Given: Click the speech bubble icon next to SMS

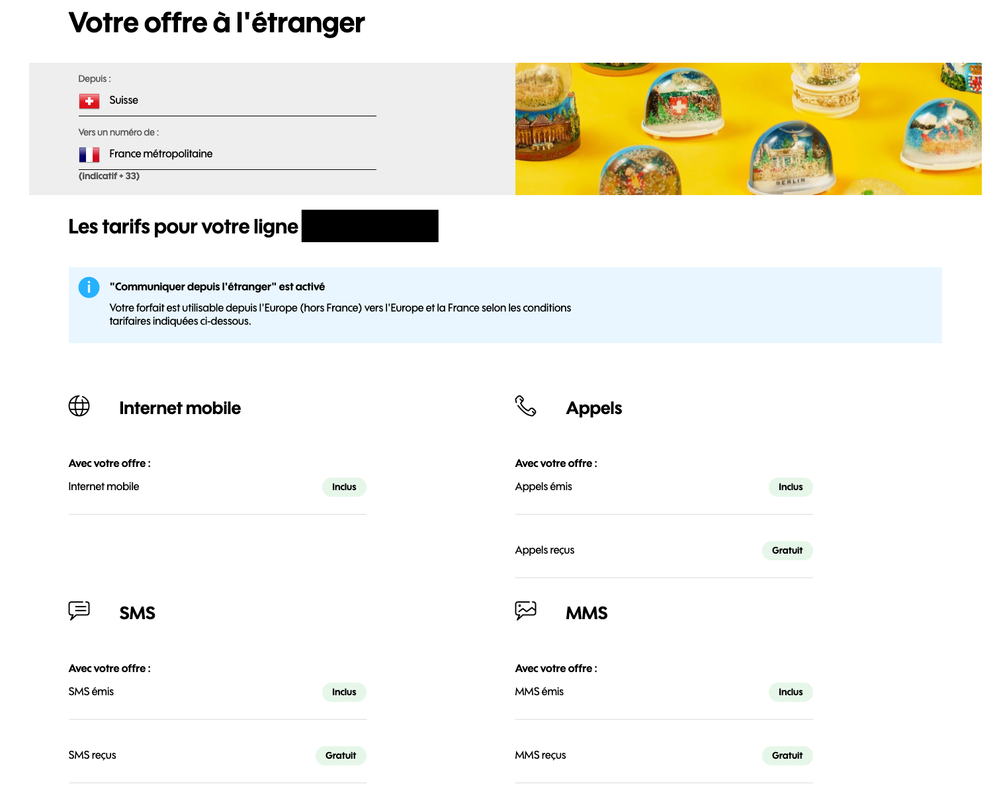Looking at the screenshot, I should tap(79, 611).
